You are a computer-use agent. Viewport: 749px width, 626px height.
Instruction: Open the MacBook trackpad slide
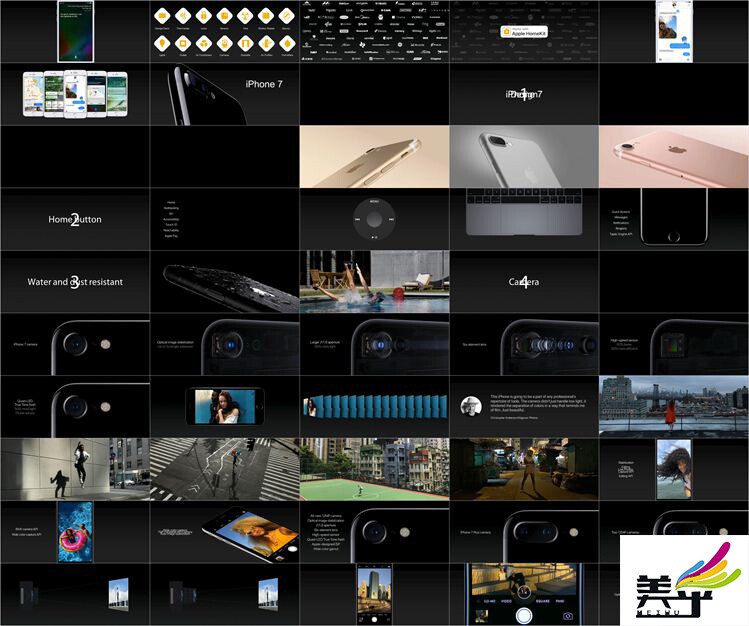[524, 219]
